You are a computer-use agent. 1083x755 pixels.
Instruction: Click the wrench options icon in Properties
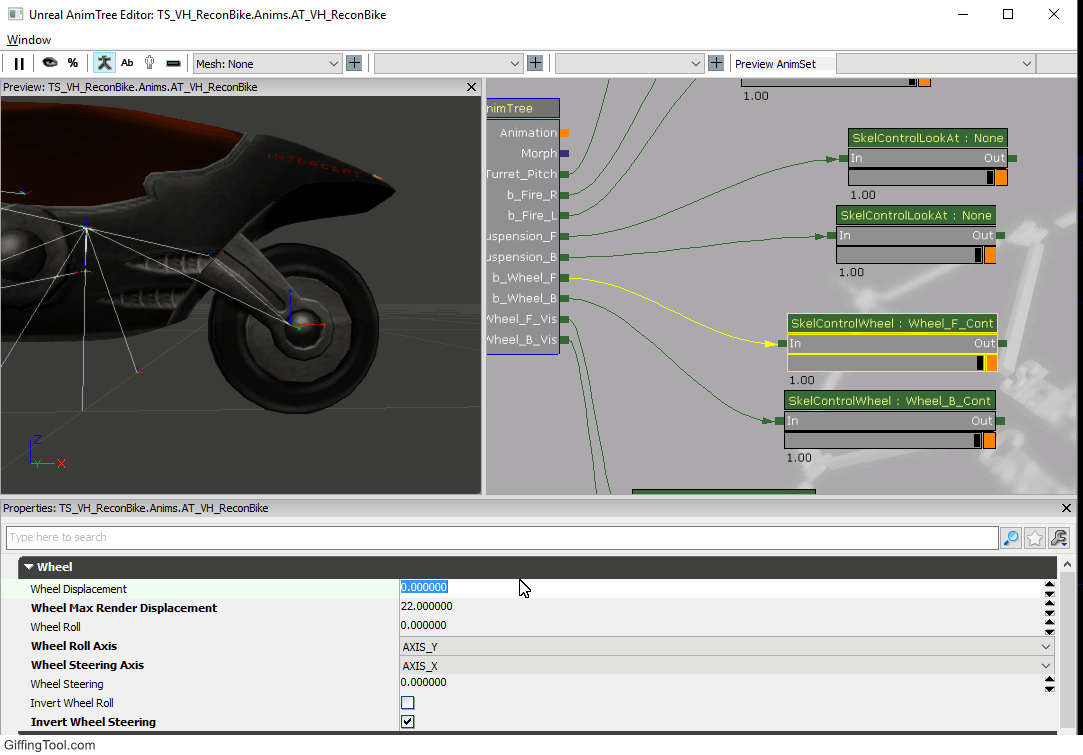tap(1059, 537)
